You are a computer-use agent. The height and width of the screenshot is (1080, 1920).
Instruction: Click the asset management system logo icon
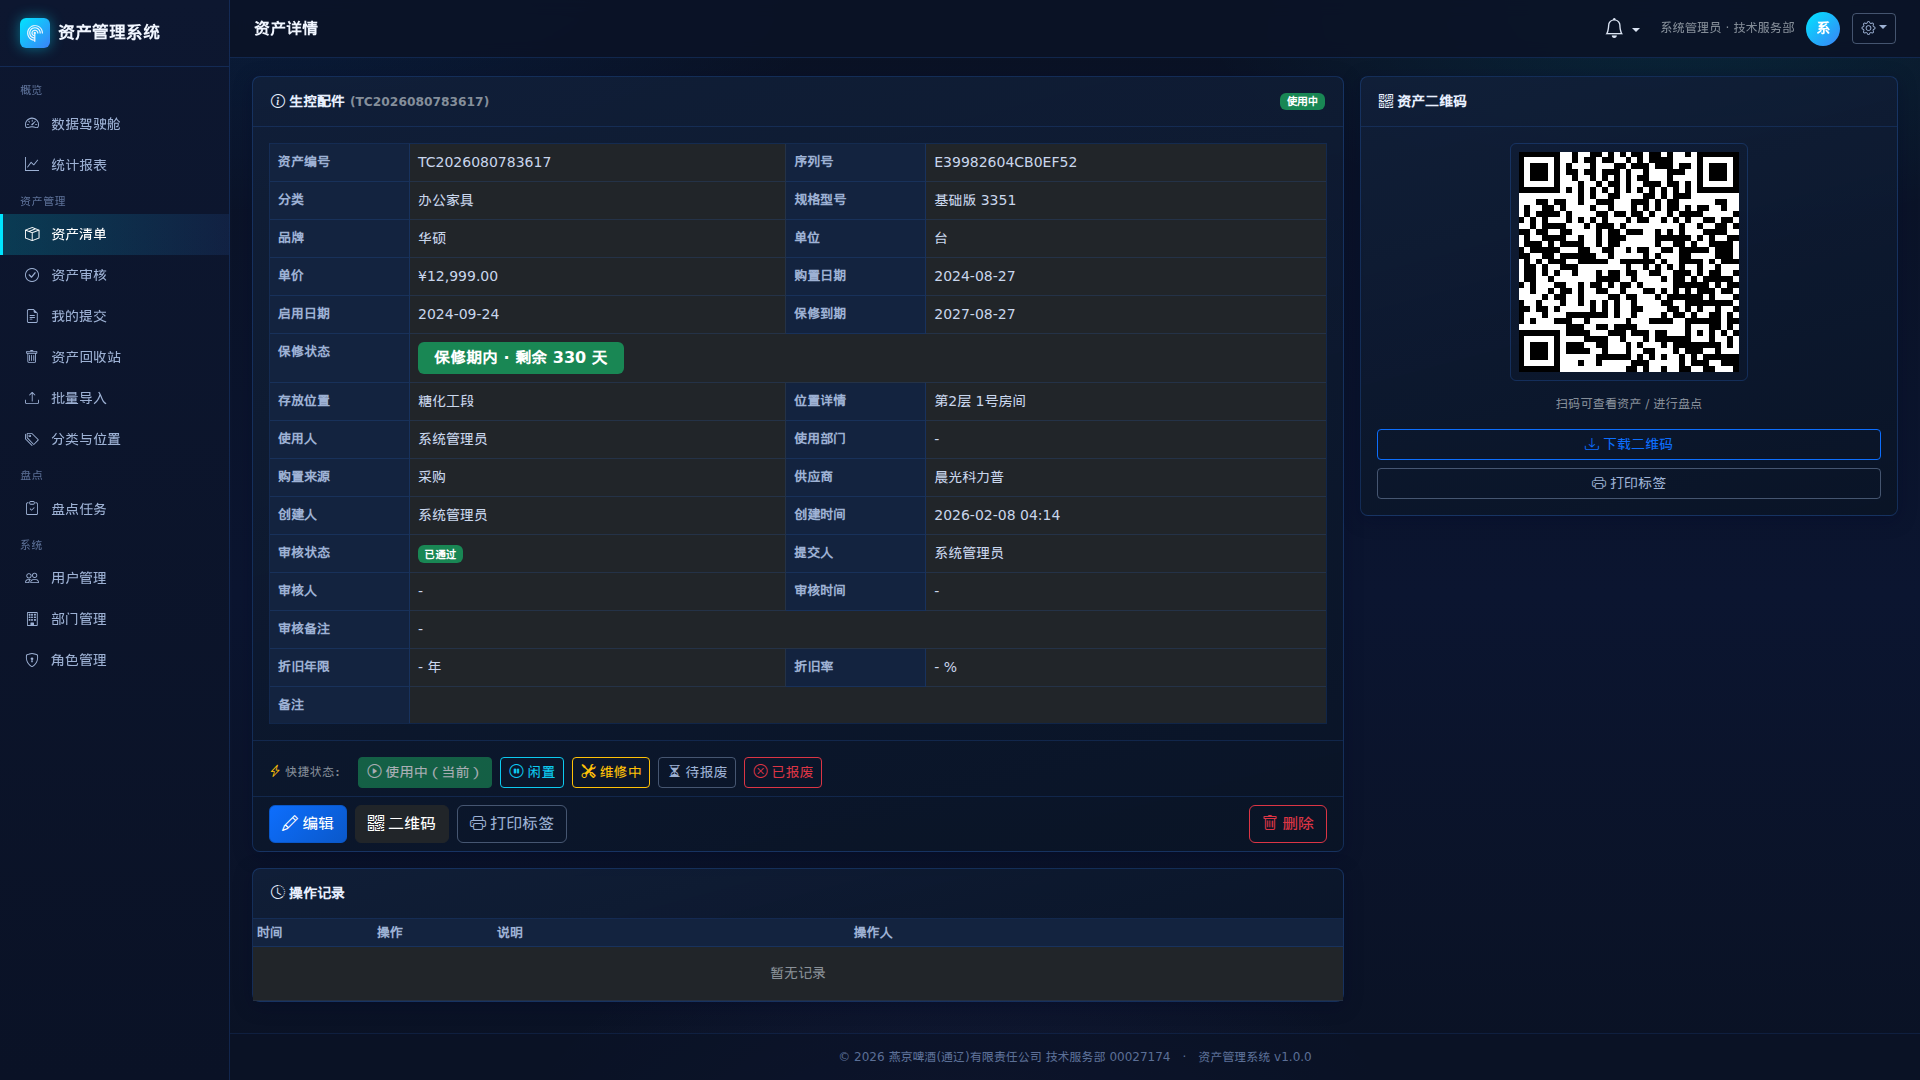tap(34, 32)
